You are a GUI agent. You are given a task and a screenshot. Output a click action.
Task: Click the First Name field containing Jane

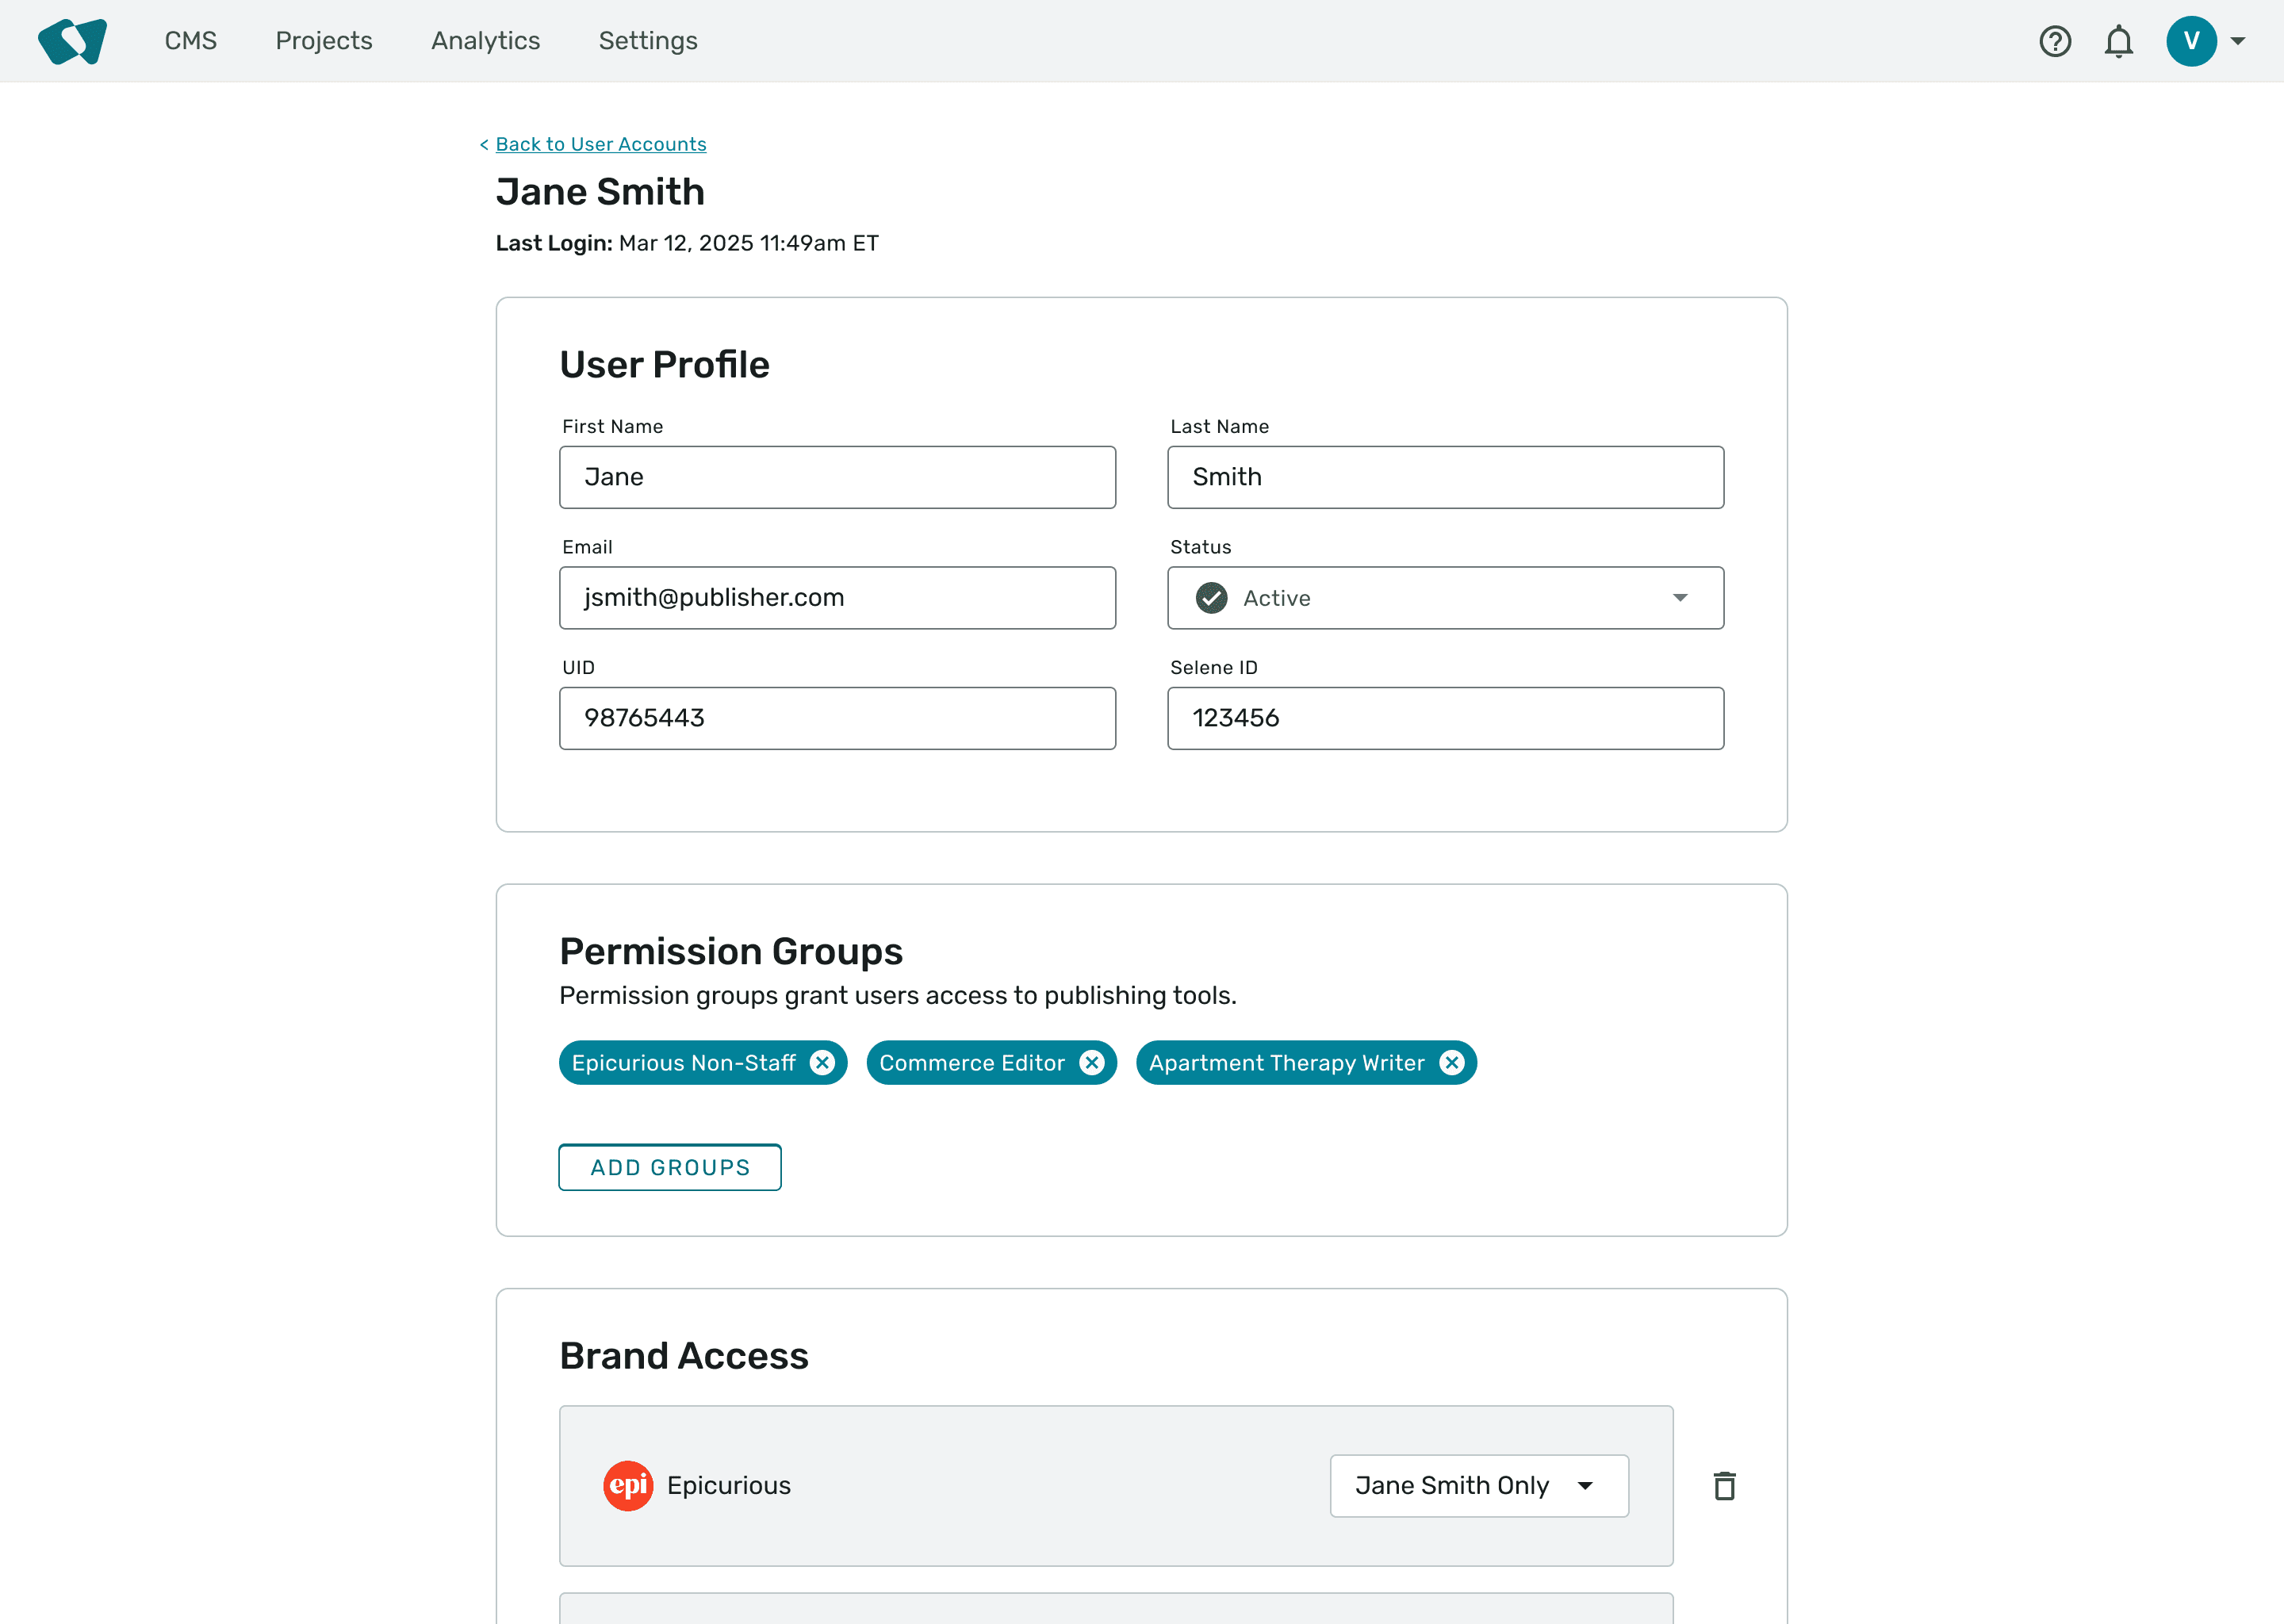coord(837,477)
